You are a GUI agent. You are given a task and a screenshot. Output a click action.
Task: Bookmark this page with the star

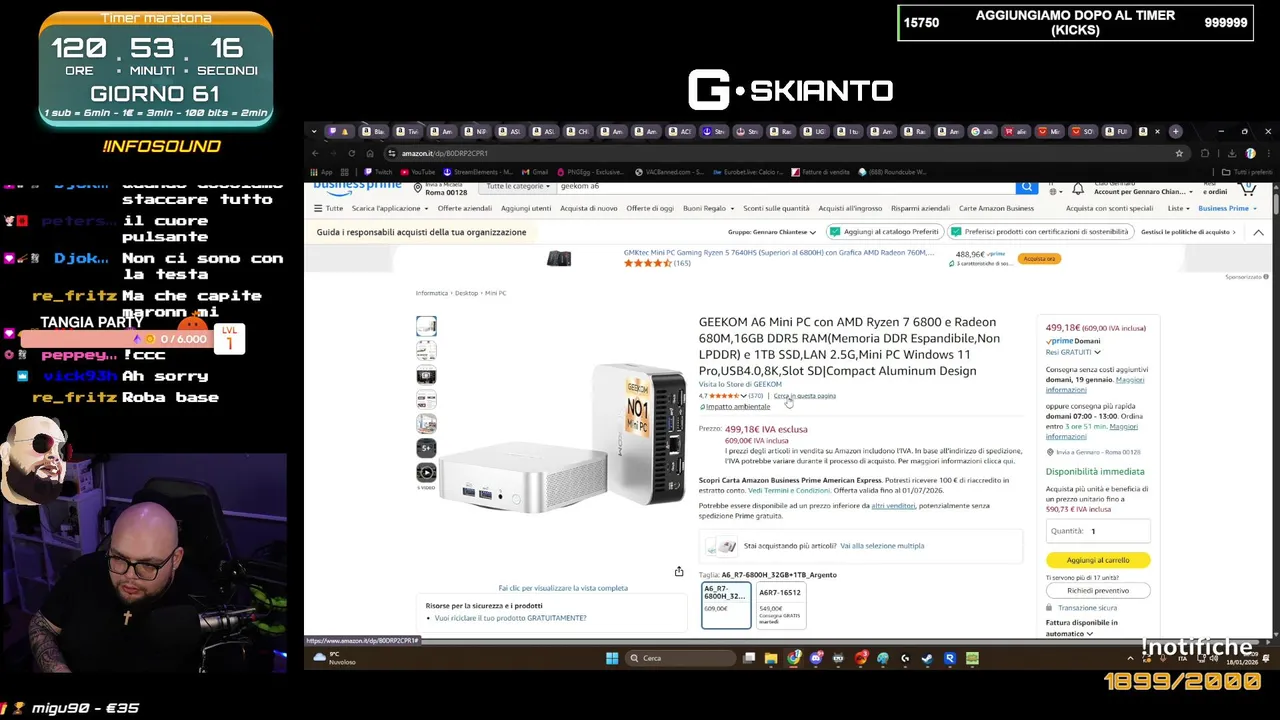click(x=1179, y=153)
